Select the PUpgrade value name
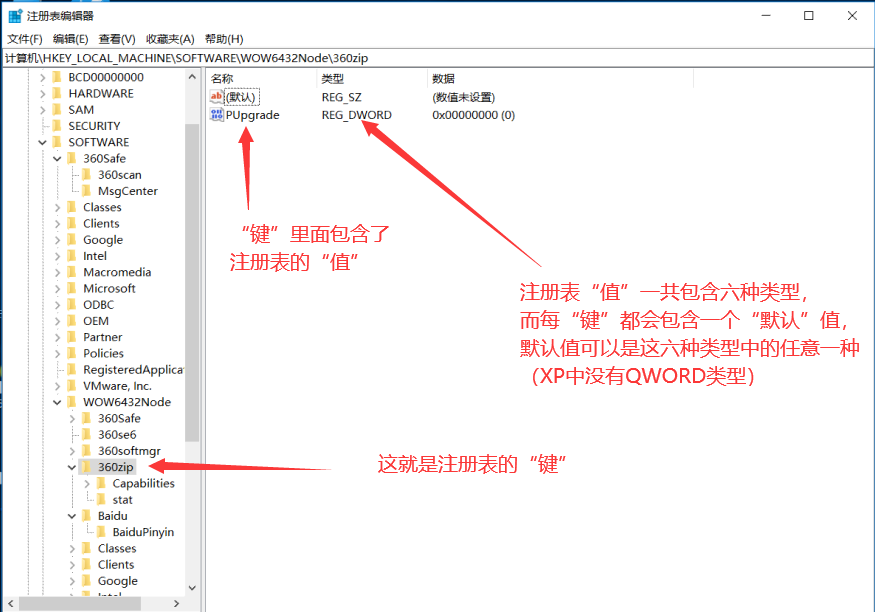The height and width of the screenshot is (612, 875). point(252,115)
